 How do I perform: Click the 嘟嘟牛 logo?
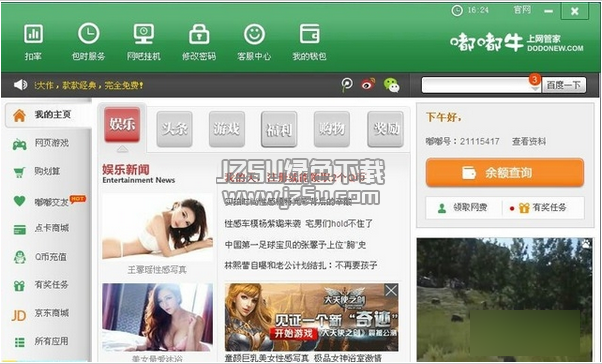[x=517, y=43]
